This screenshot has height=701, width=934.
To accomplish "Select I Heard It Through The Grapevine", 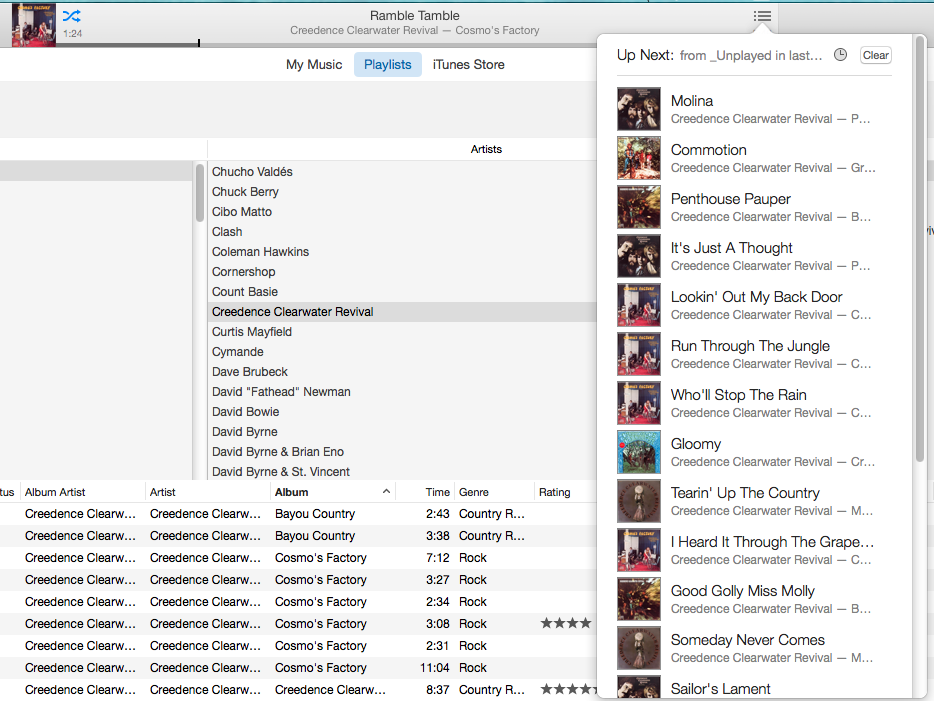I will pyautogui.click(x=755, y=550).
